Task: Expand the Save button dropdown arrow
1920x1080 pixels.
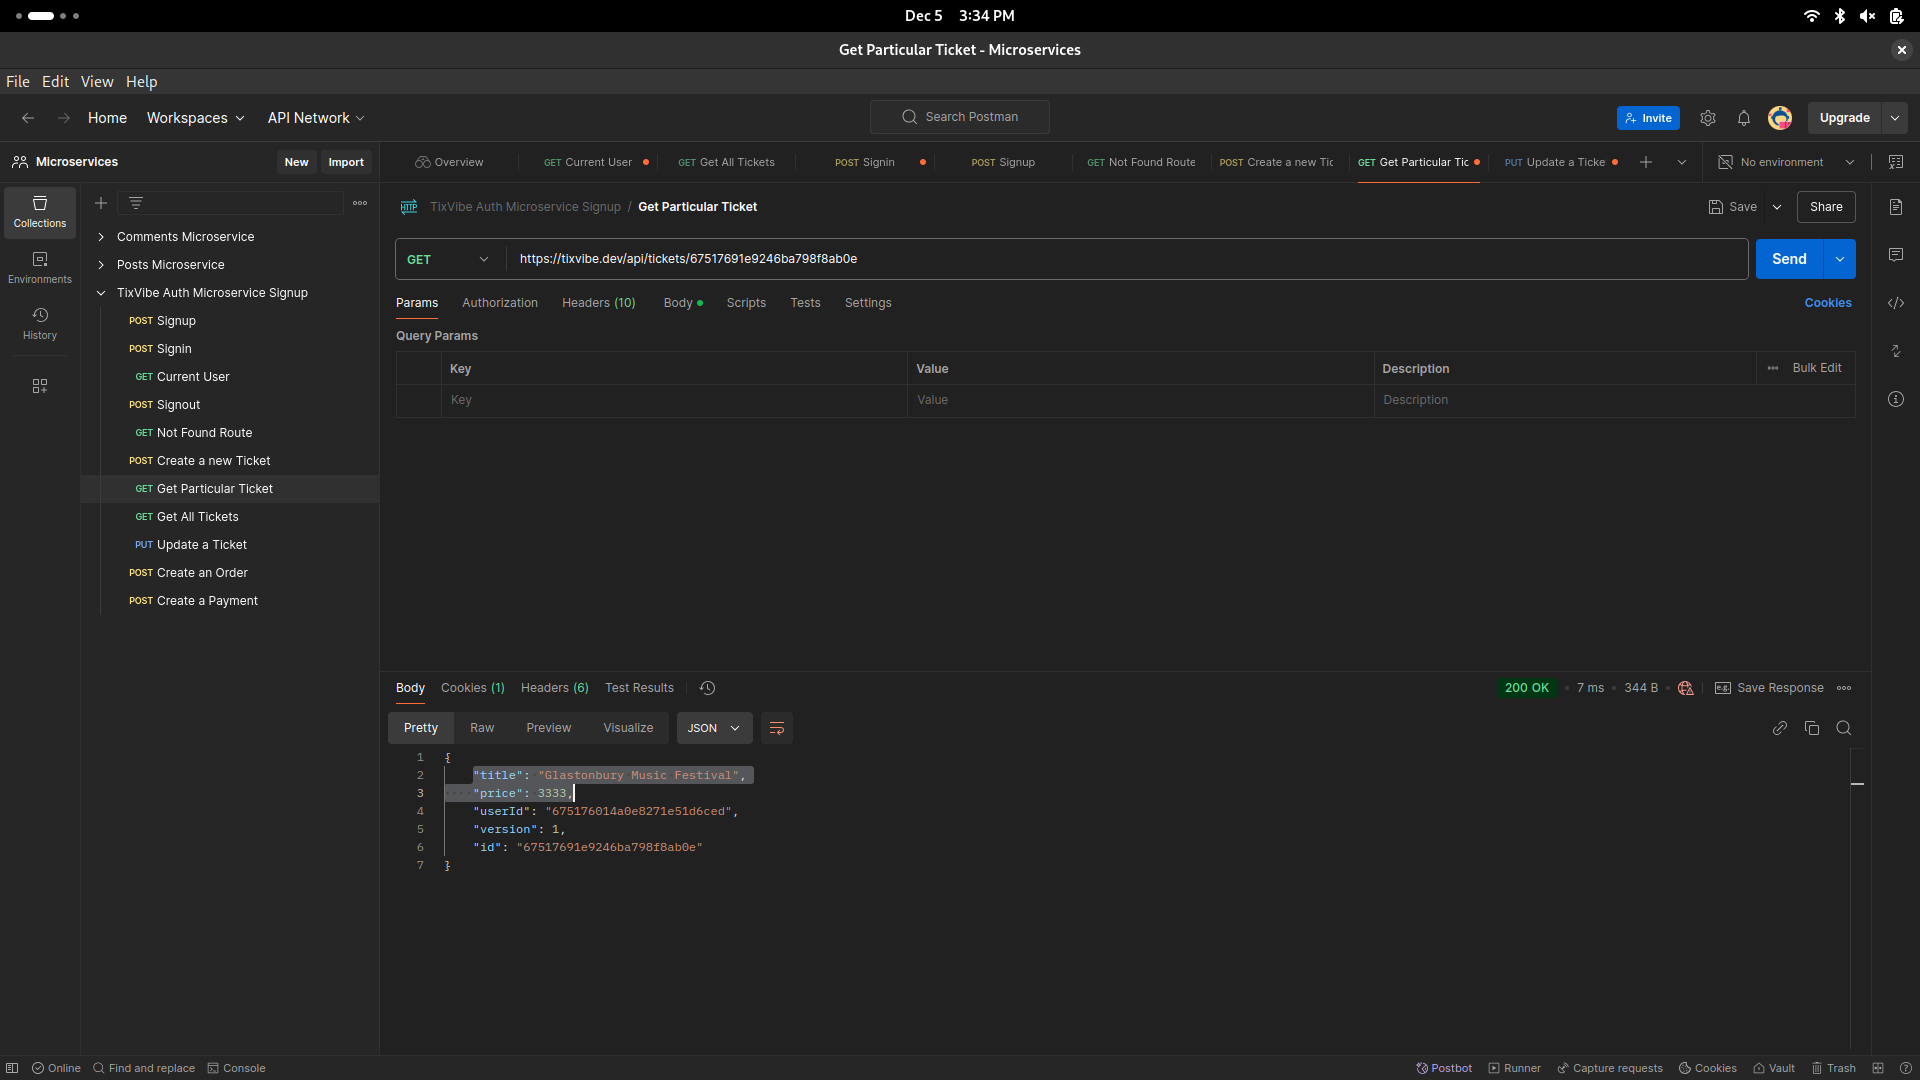Action: pos(1778,206)
